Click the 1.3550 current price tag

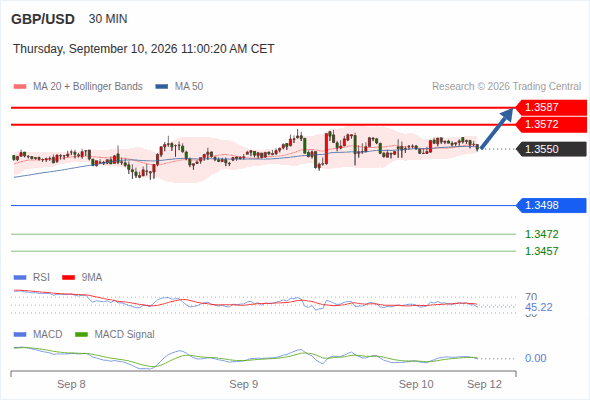click(551, 149)
